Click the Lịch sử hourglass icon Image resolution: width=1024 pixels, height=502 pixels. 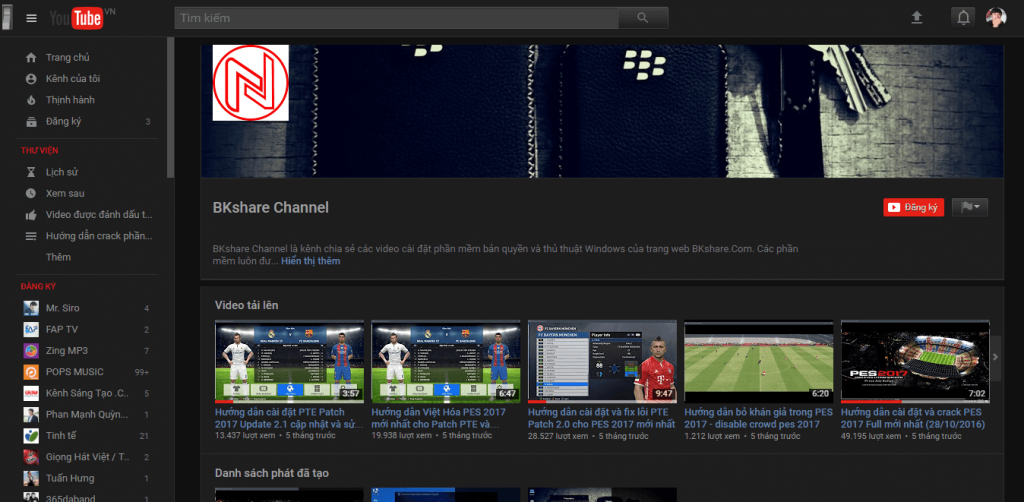(31, 172)
